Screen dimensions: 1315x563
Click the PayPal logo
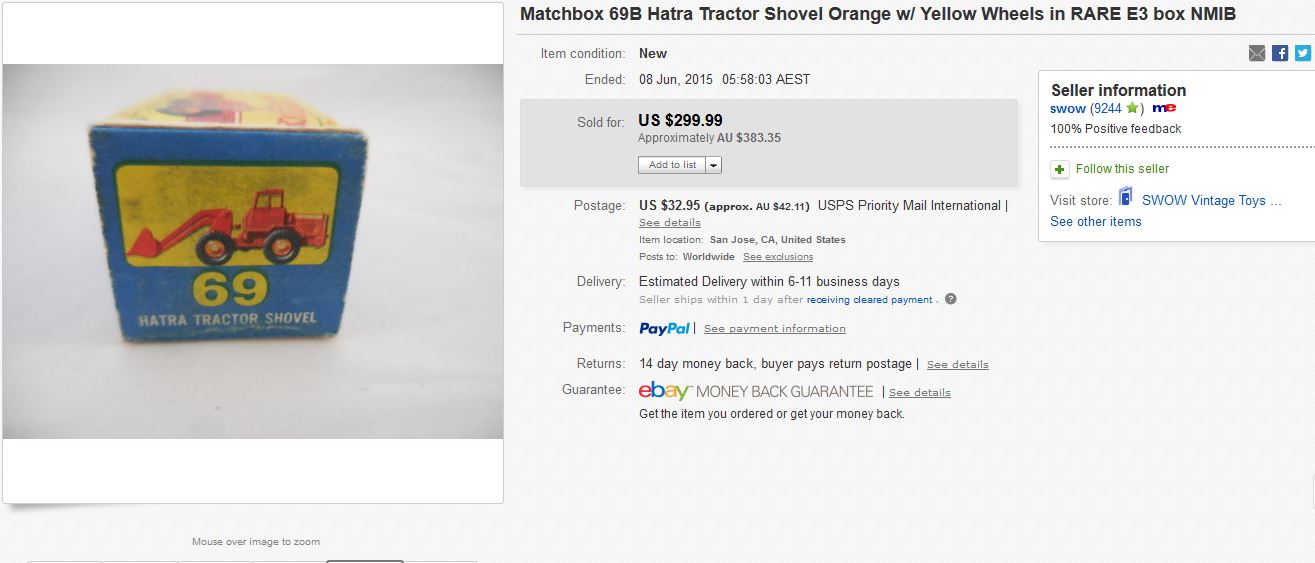[x=664, y=328]
